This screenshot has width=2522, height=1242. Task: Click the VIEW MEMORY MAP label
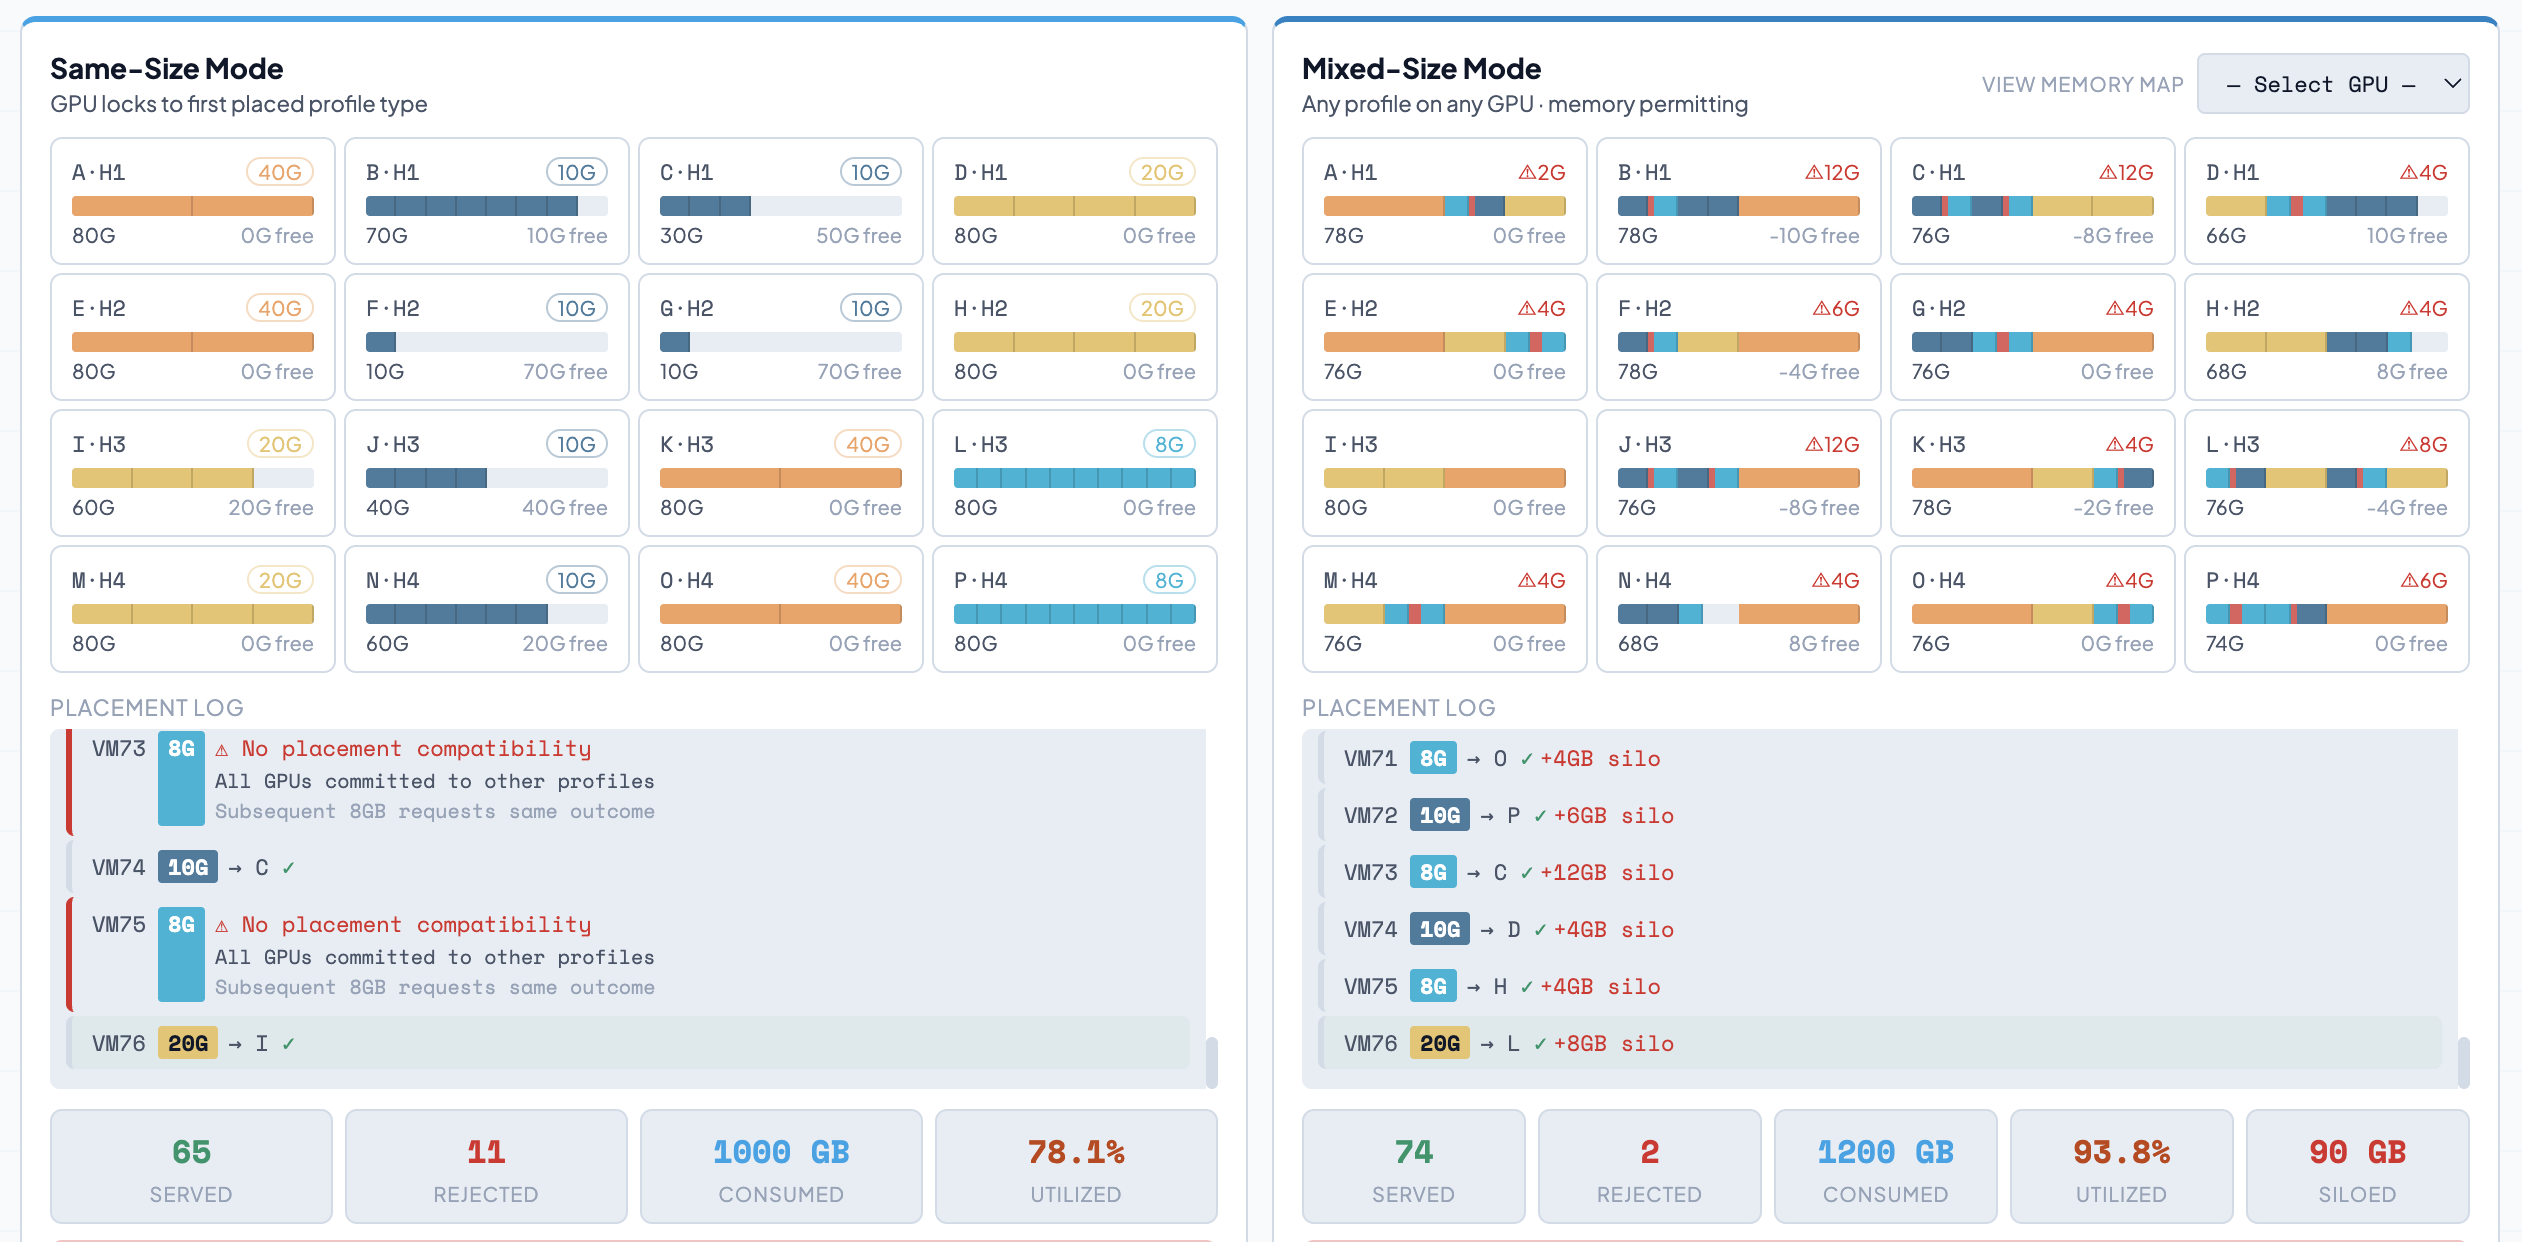[2082, 85]
